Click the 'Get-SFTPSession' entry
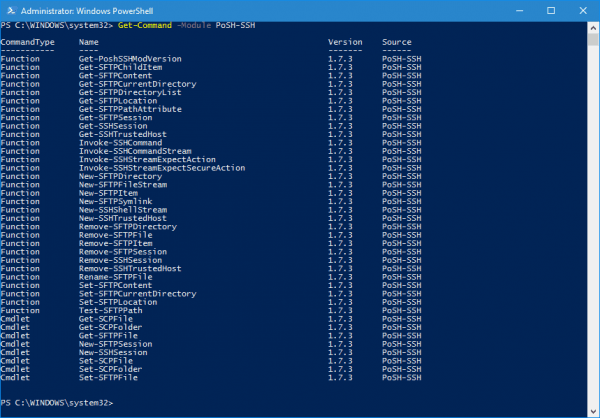 click(116, 118)
